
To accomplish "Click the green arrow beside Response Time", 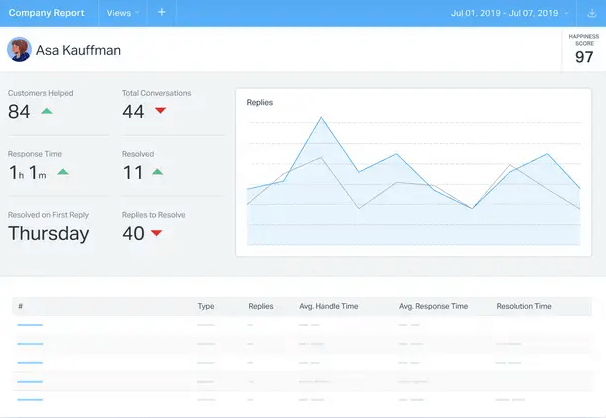I will pos(63,172).
